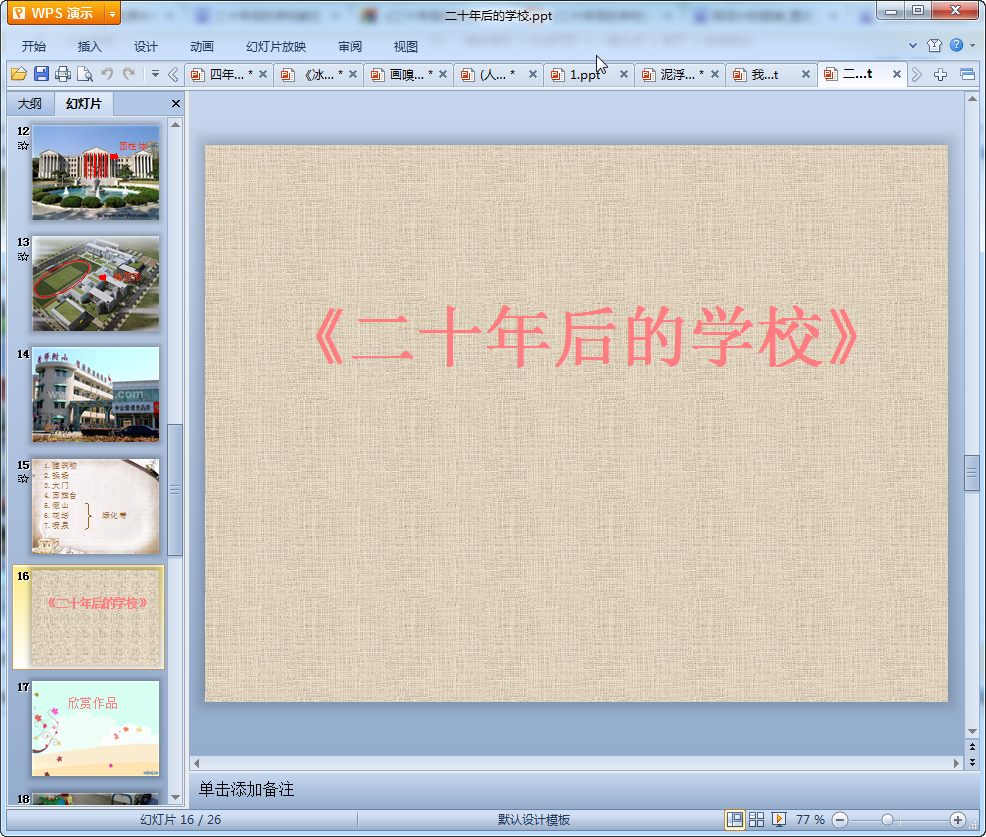The image size is (986, 837).
Task: Expand the dropdown arrow beside the help icon
Action: (x=973, y=45)
